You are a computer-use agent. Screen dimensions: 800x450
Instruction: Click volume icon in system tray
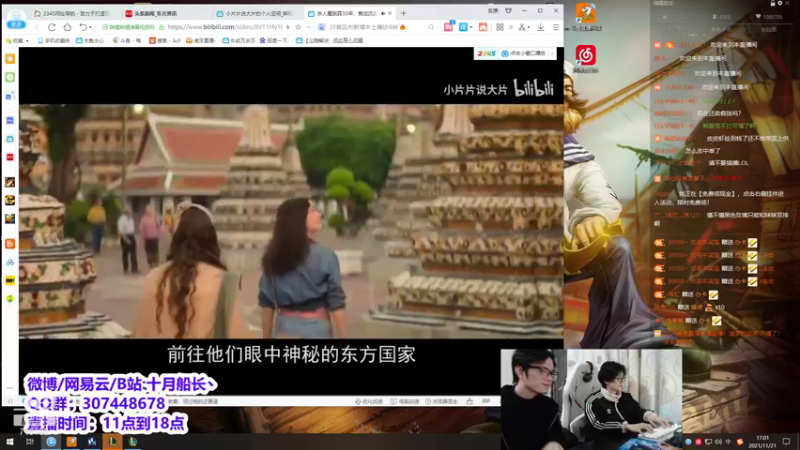[718, 442]
